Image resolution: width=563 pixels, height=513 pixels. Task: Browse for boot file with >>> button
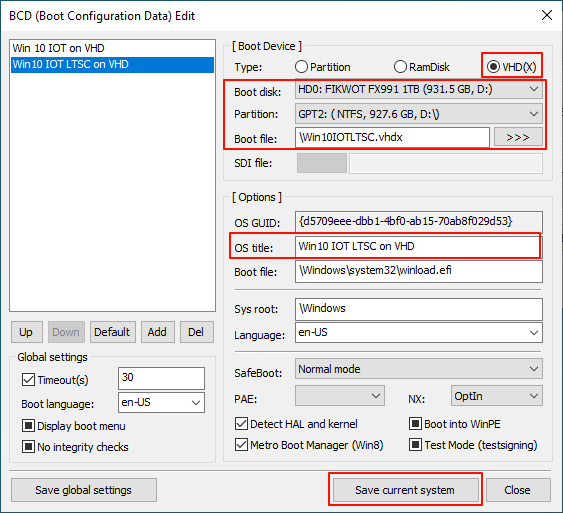[x=518, y=137]
